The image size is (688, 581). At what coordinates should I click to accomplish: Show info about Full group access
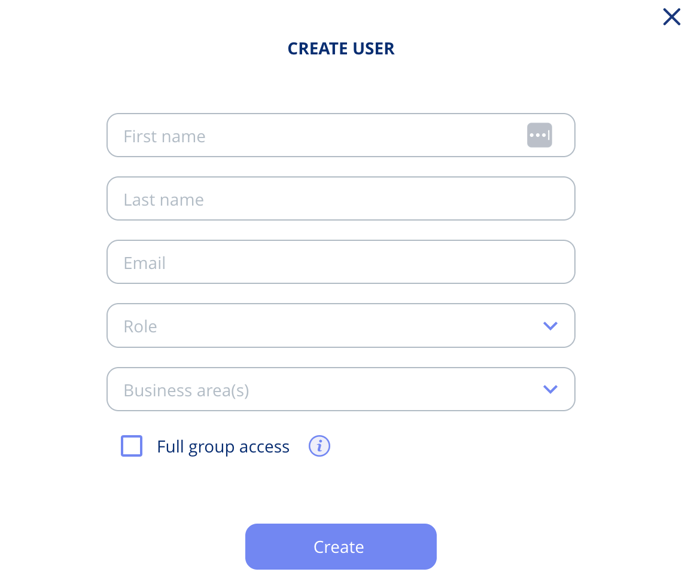pos(319,446)
